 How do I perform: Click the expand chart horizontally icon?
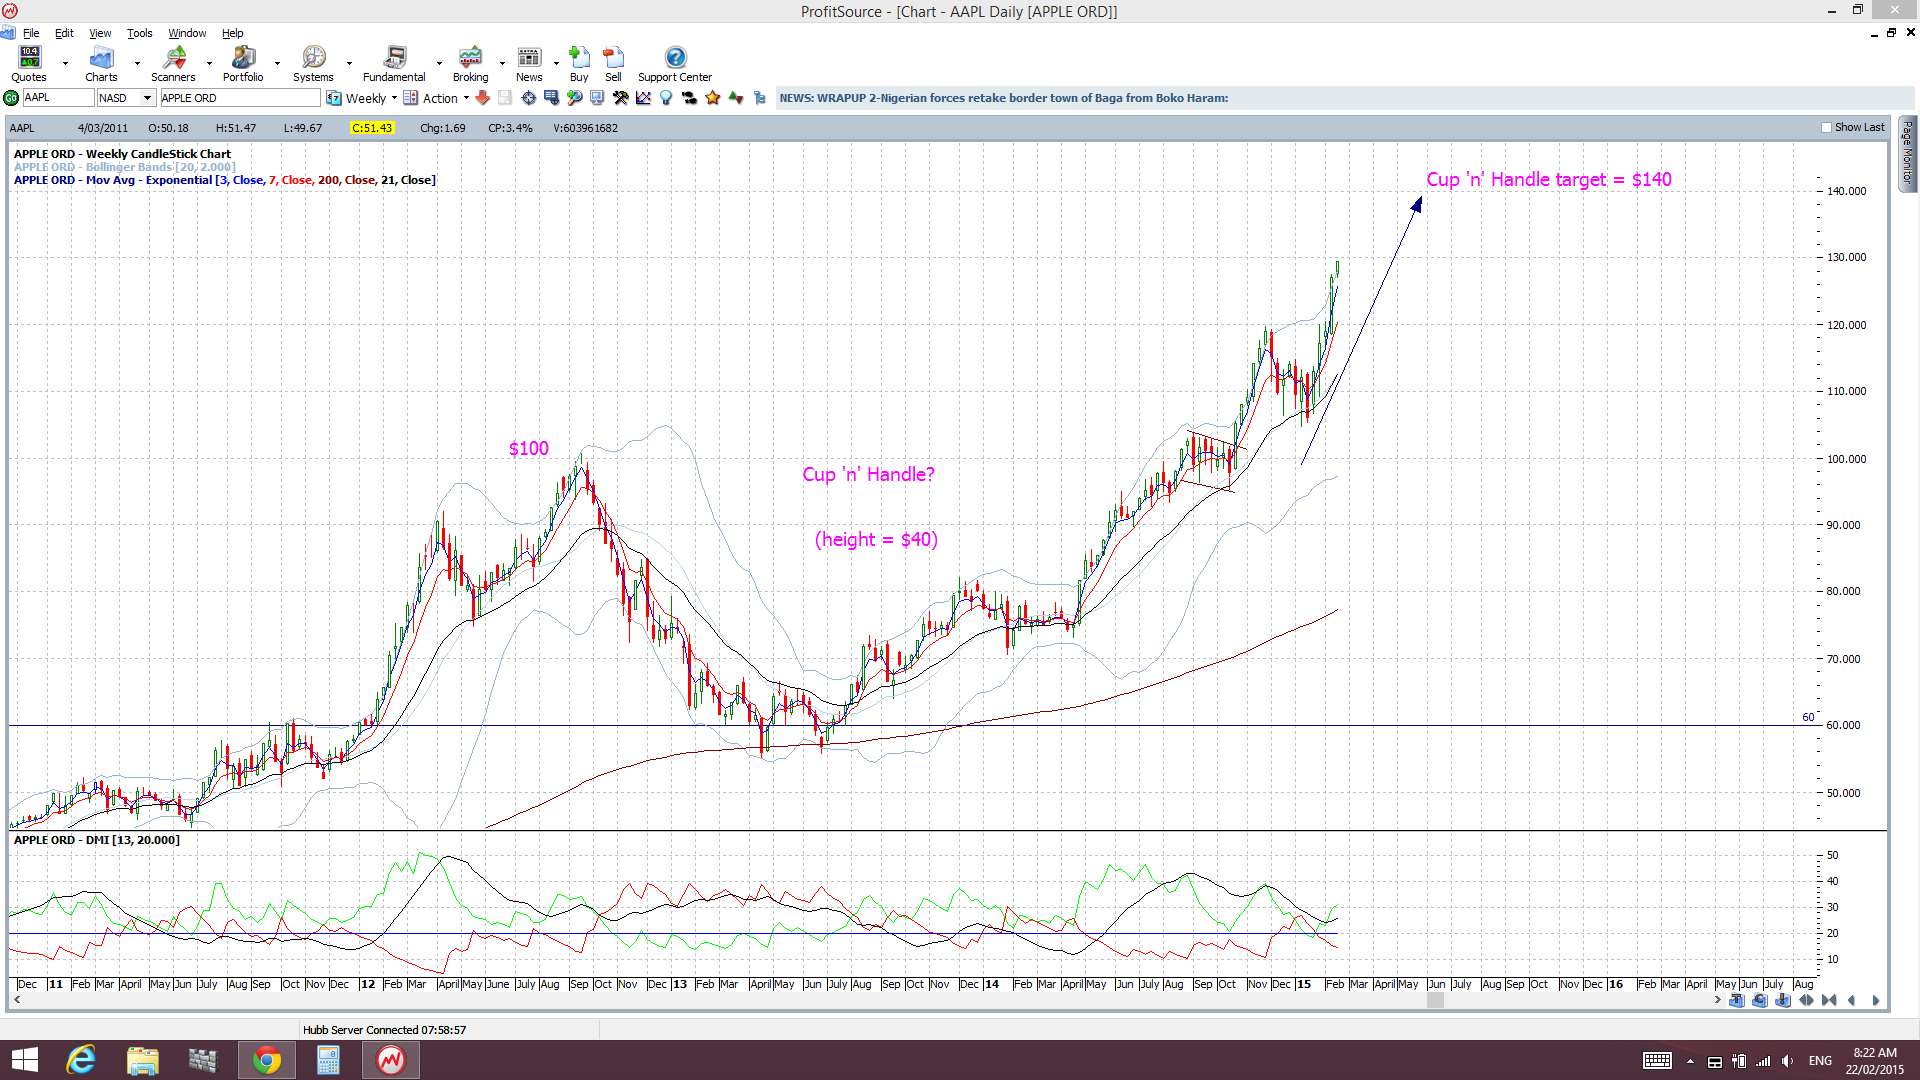point(1806,1000)
